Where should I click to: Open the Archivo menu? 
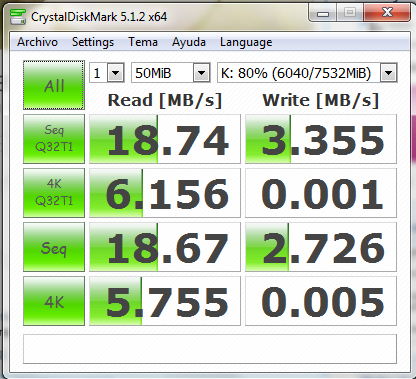(x=37, y=42)
